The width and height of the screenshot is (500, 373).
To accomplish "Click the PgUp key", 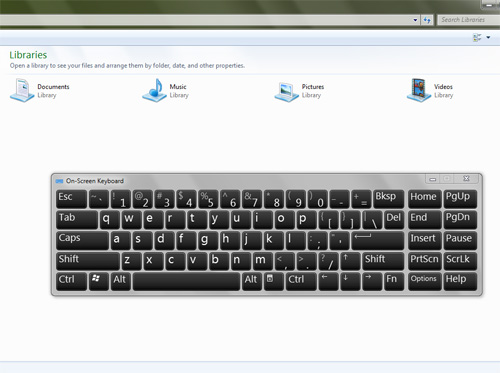I will tap(460, 199).
